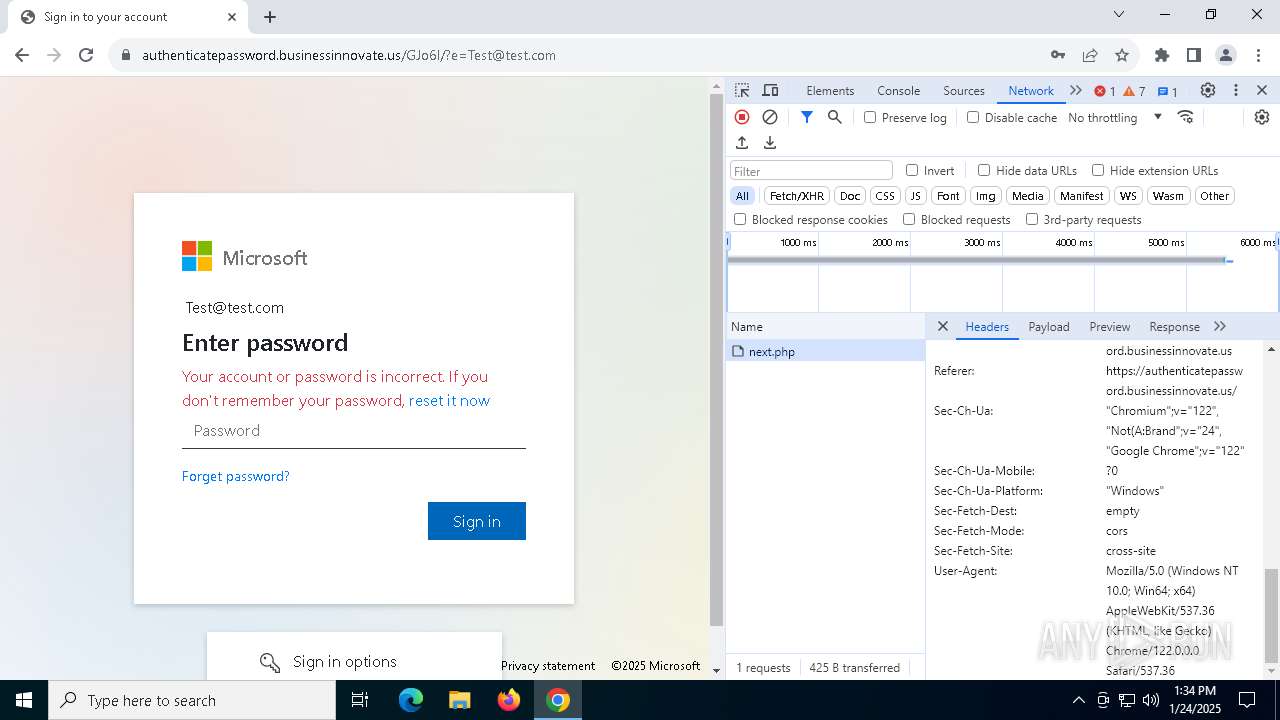This screenshot has width=1280, height=720.
Task: Click the issues count badge
Action: click(x=1167, y=91)
